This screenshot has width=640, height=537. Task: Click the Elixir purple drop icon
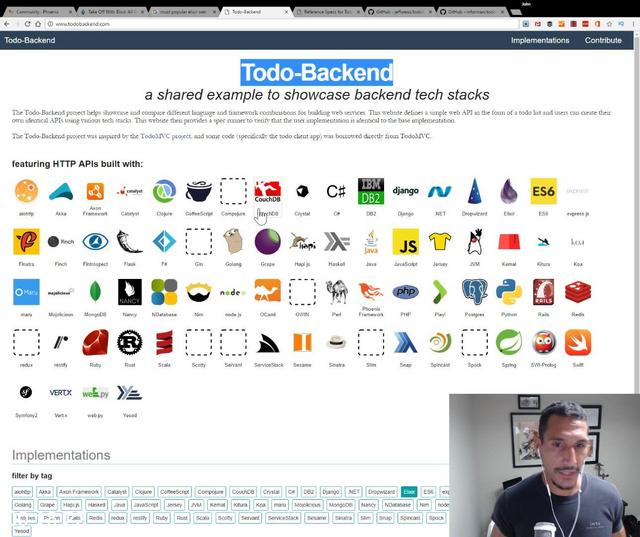pyautogui.click(x=509, y=191)
